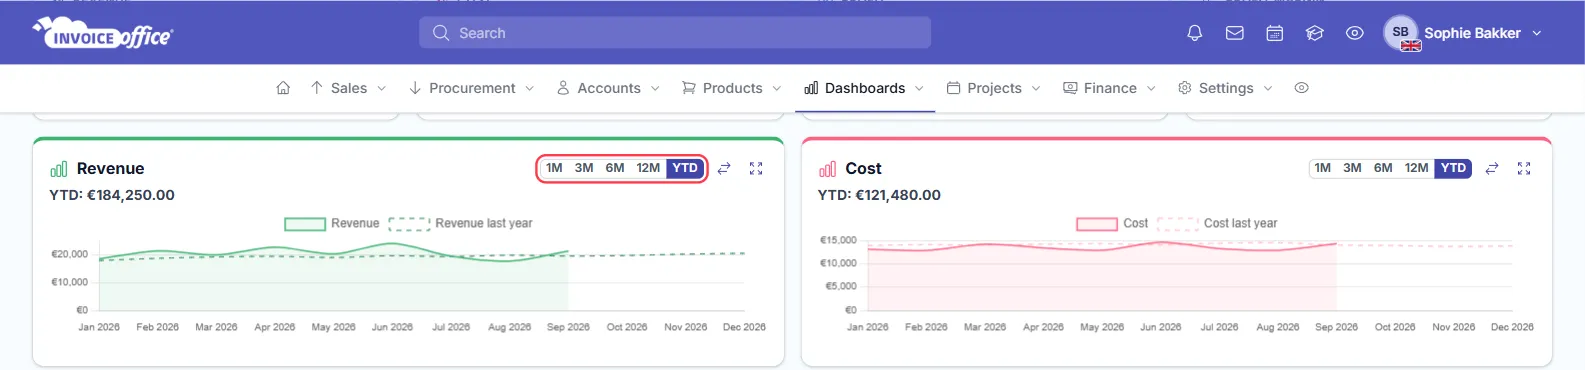The height and width of the screenshot is (370, 1585).
Task: Open the Sales menu
Action: pyautogui.click(x=348, y=88)
